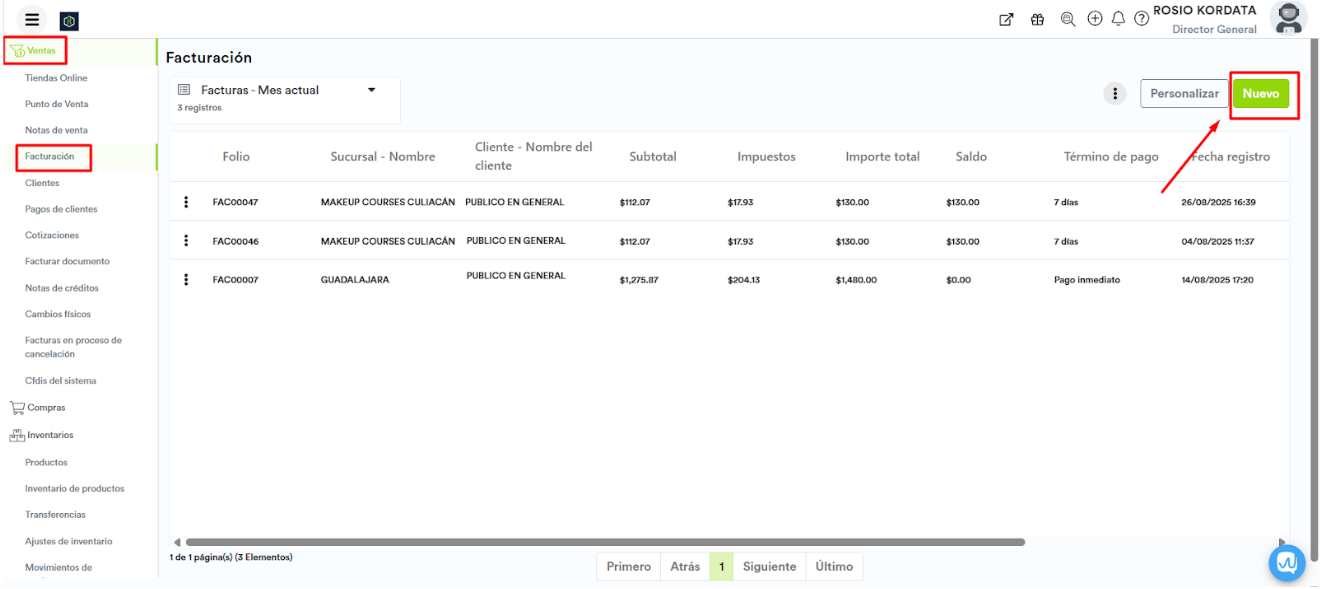
Task: Open the more options menu beside Personalizar
Action: tap(1115, 94)
